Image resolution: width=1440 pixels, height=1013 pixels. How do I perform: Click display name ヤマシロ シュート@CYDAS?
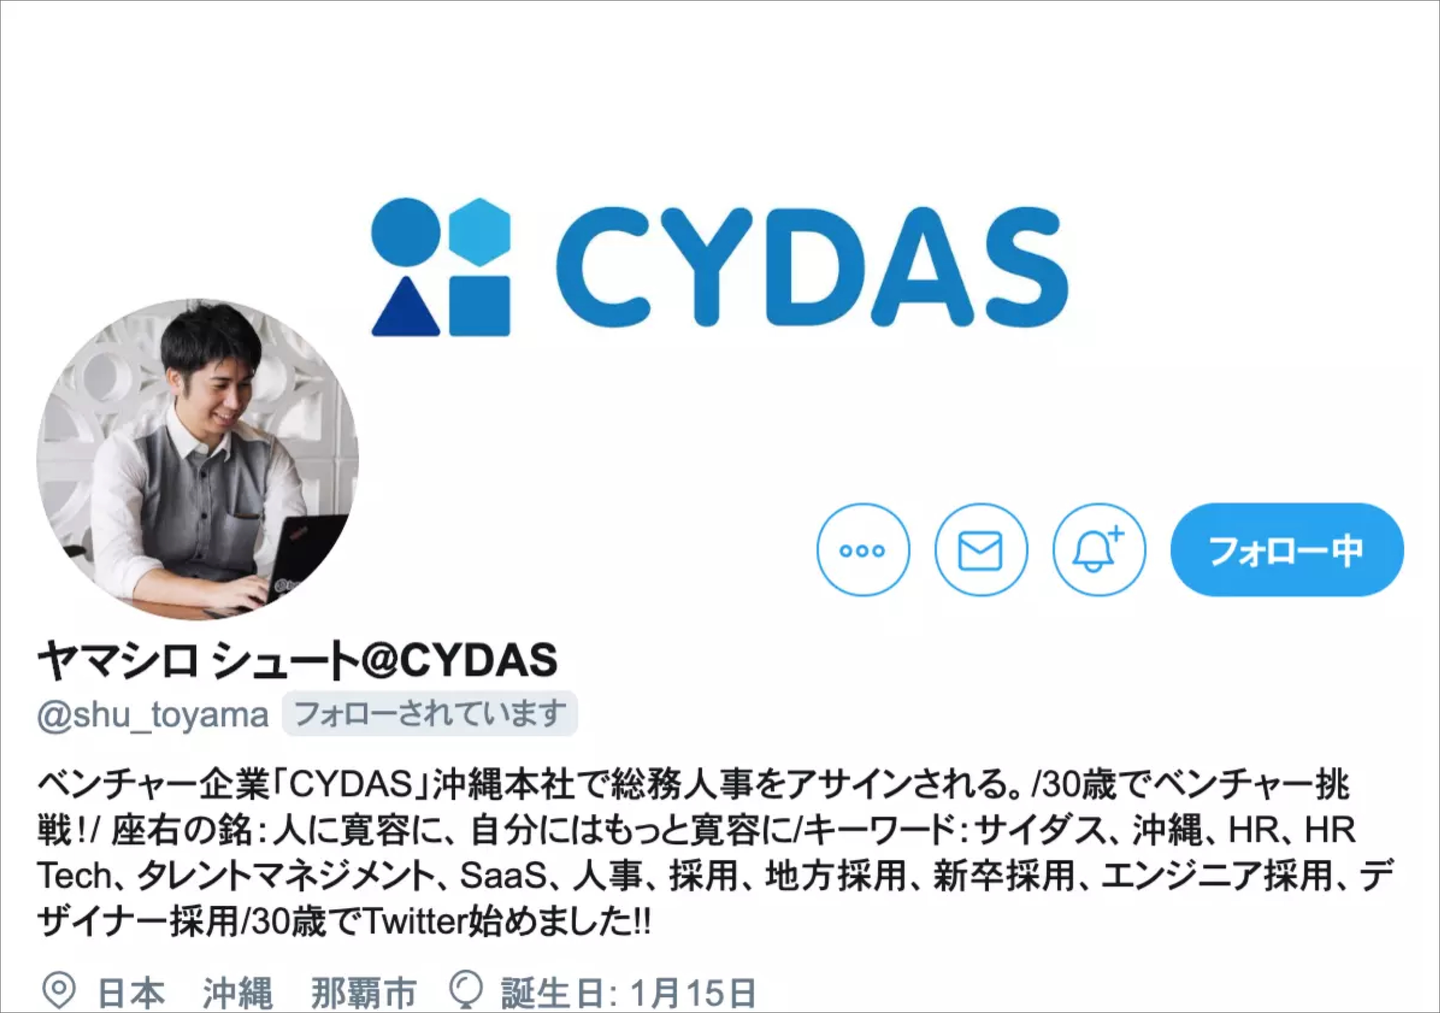pos(298,661)
